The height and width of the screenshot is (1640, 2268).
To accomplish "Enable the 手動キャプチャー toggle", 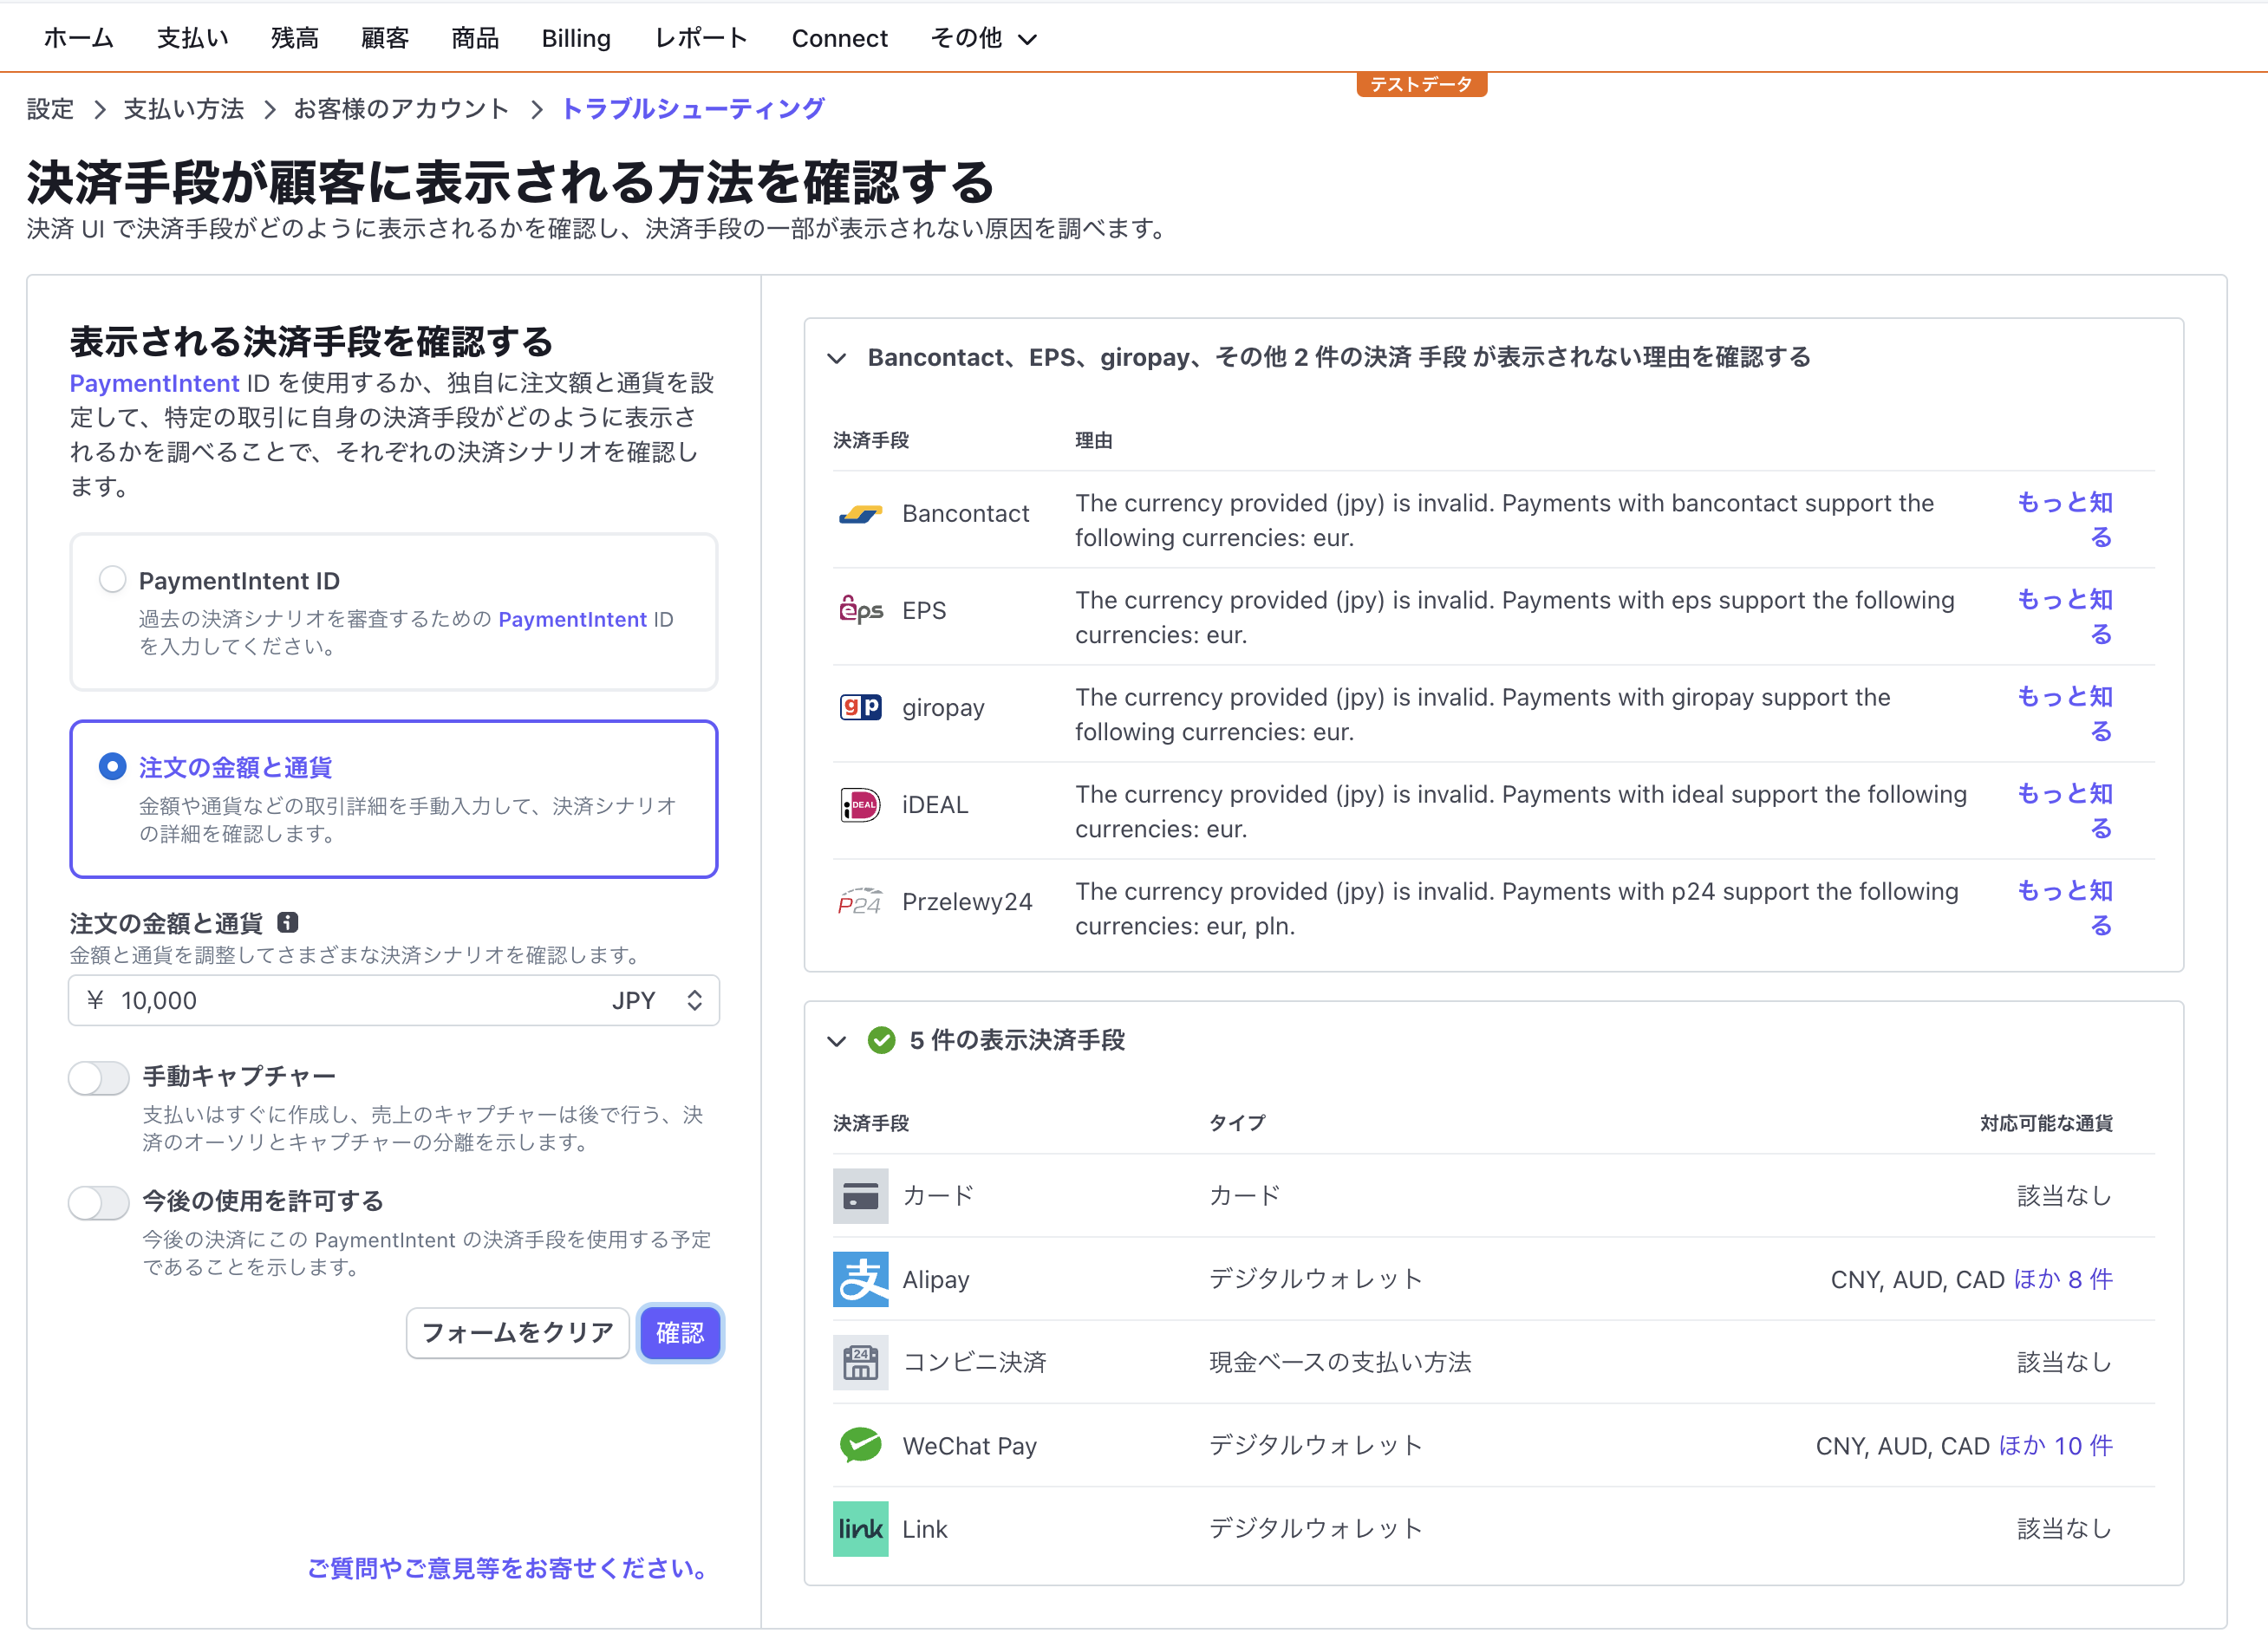I will pos(98,1078).
